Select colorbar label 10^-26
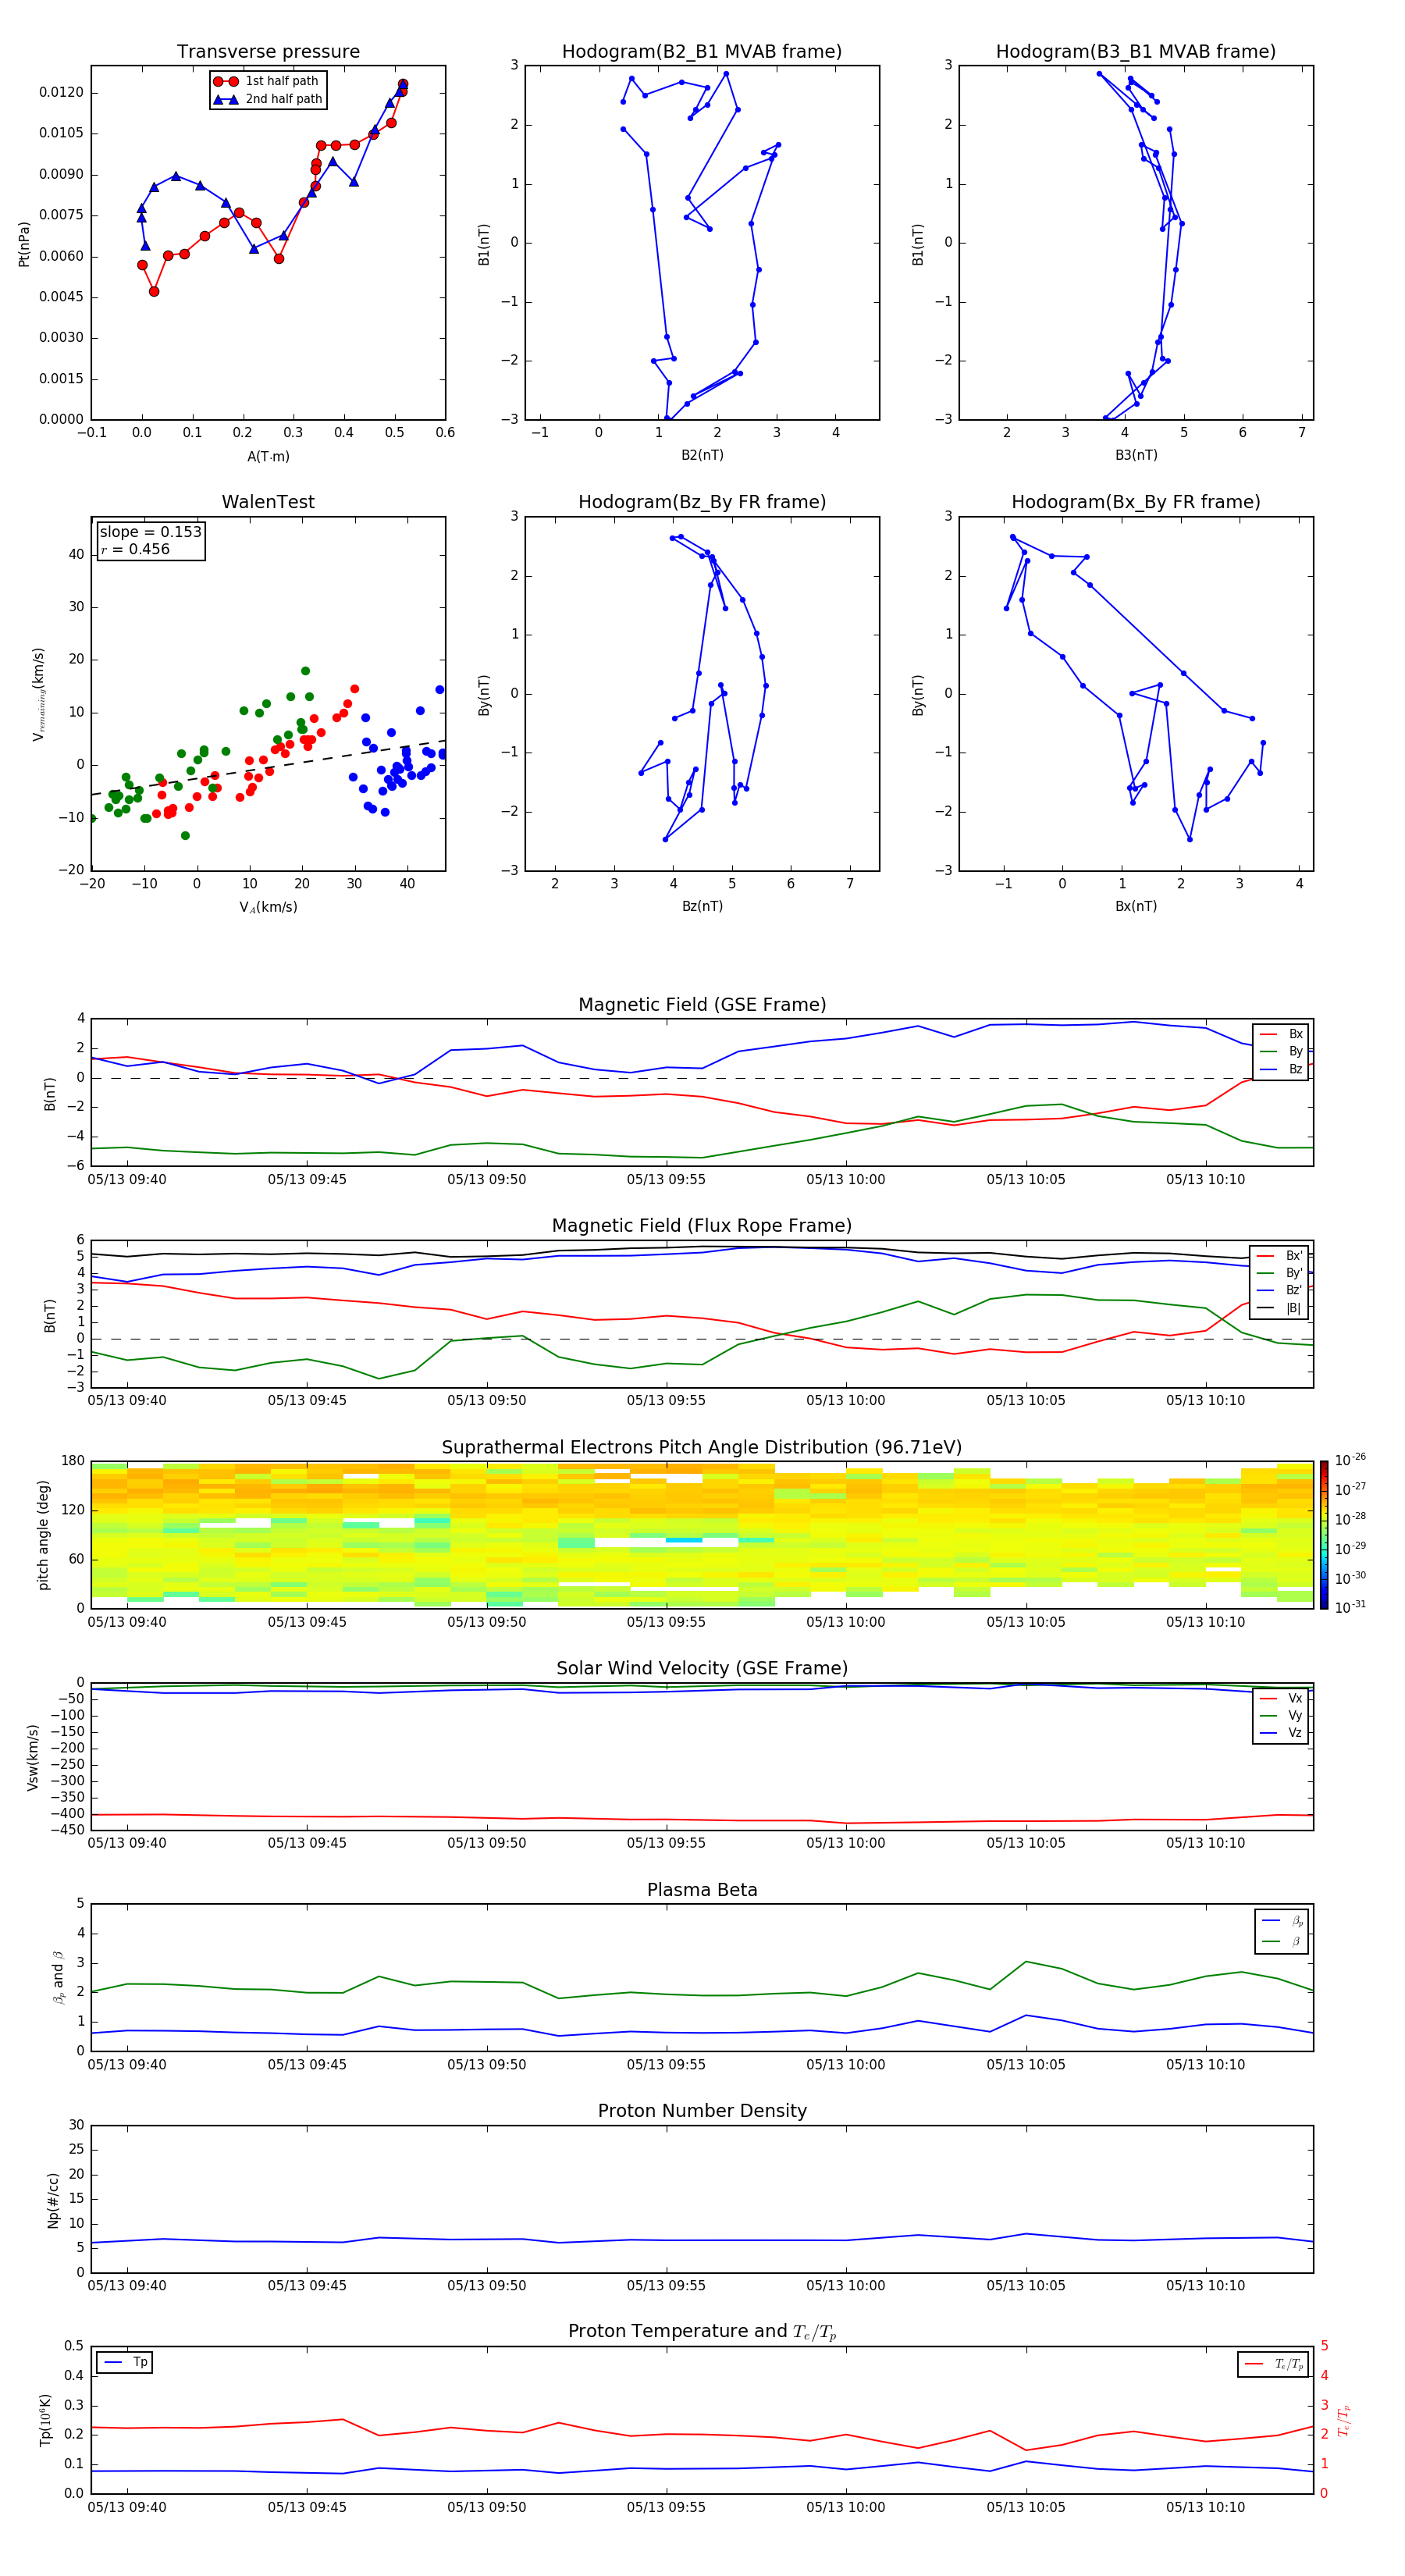The height and width of the screenshot is (2576, 1405). click(1350, 1460)
